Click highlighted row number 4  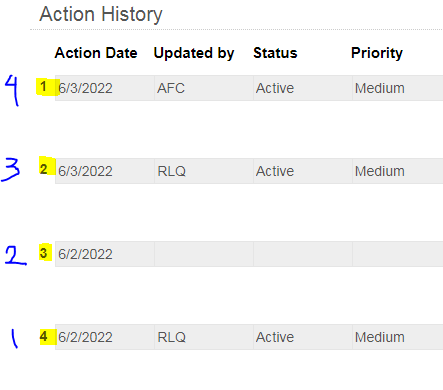[44, 336]
